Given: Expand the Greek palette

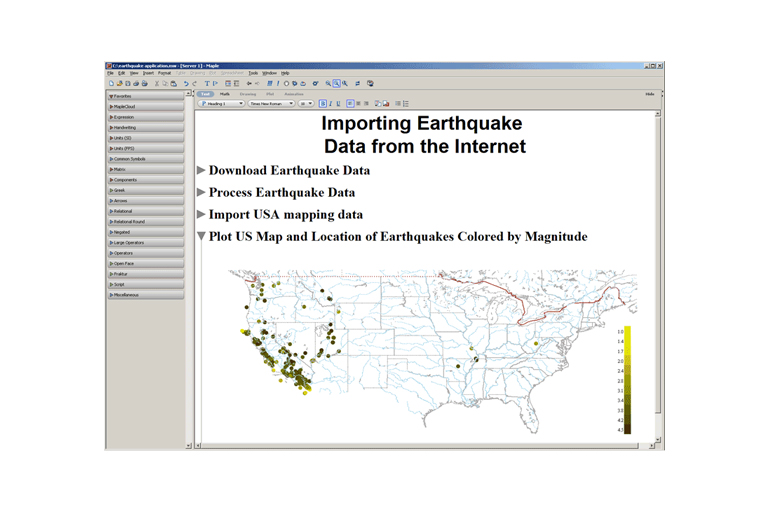Looking at the screenshot, I should click(146, 190).
